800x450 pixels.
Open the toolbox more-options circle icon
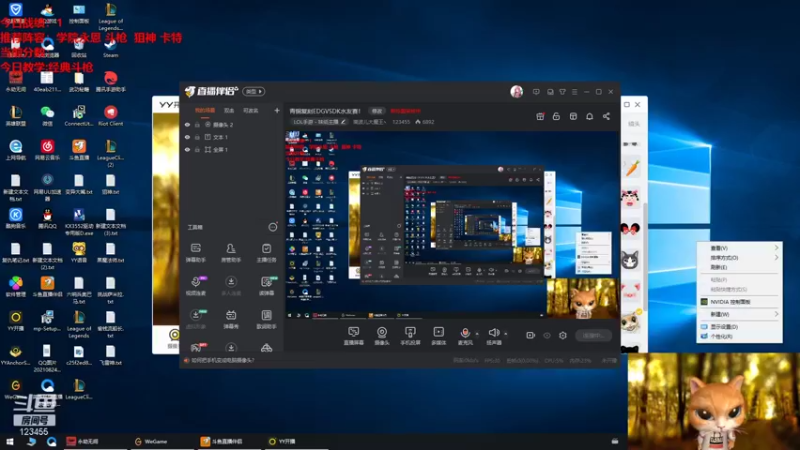click(272, 227)
